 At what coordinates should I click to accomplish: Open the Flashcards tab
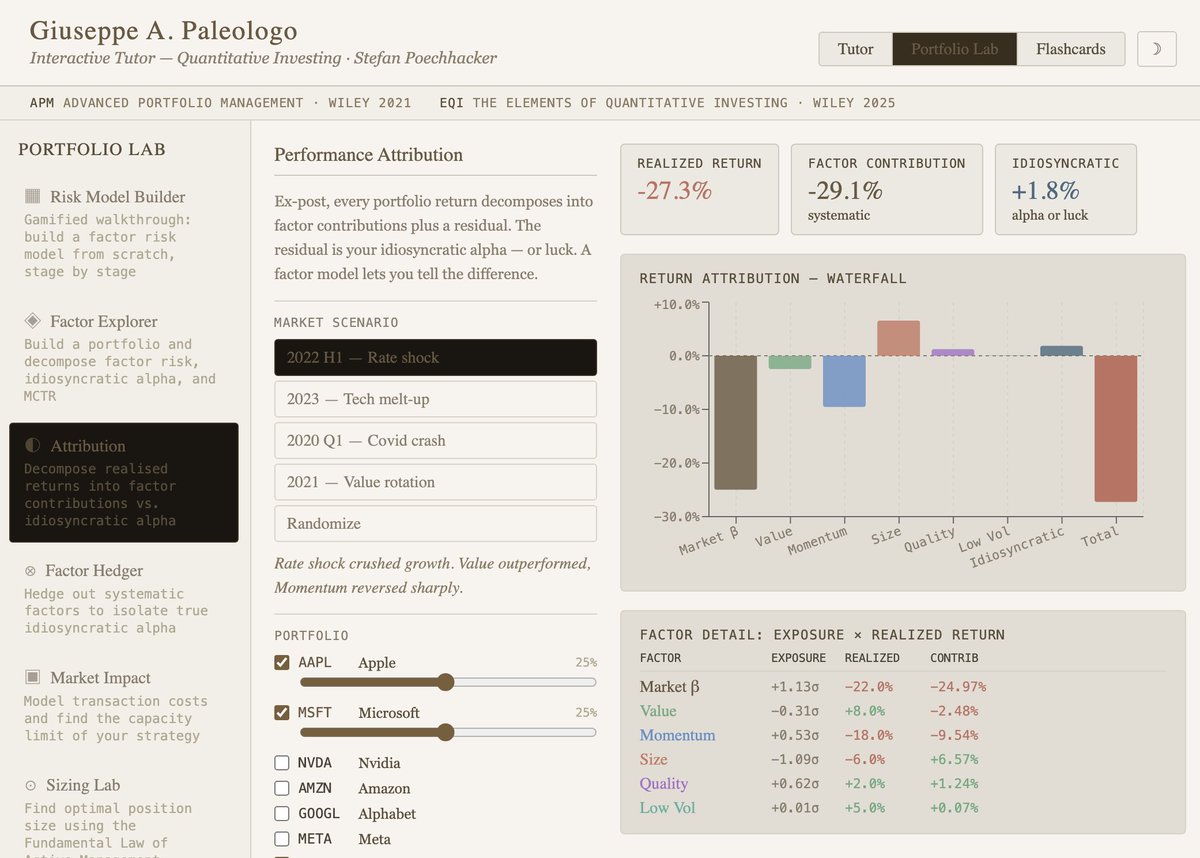[x=1071, y=48]
